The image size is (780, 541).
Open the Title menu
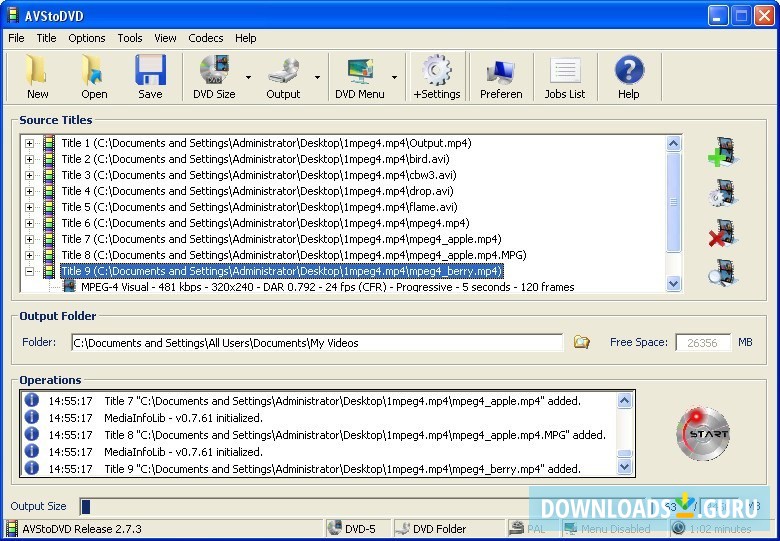46,38
